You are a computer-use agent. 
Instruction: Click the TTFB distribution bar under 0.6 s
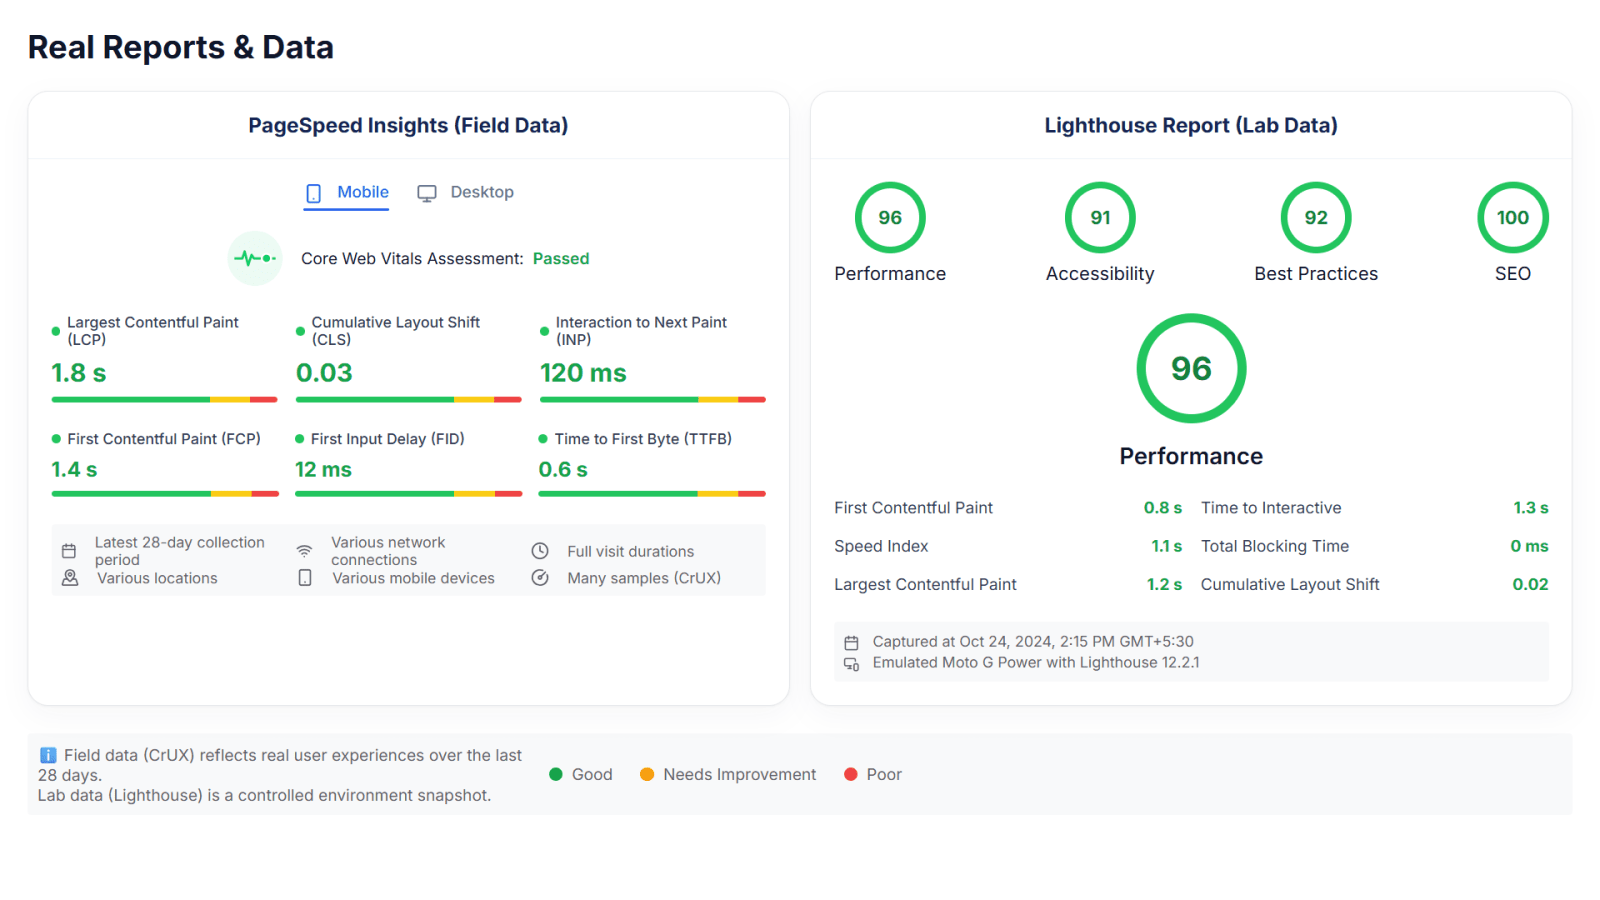click(x=652, y=494)
